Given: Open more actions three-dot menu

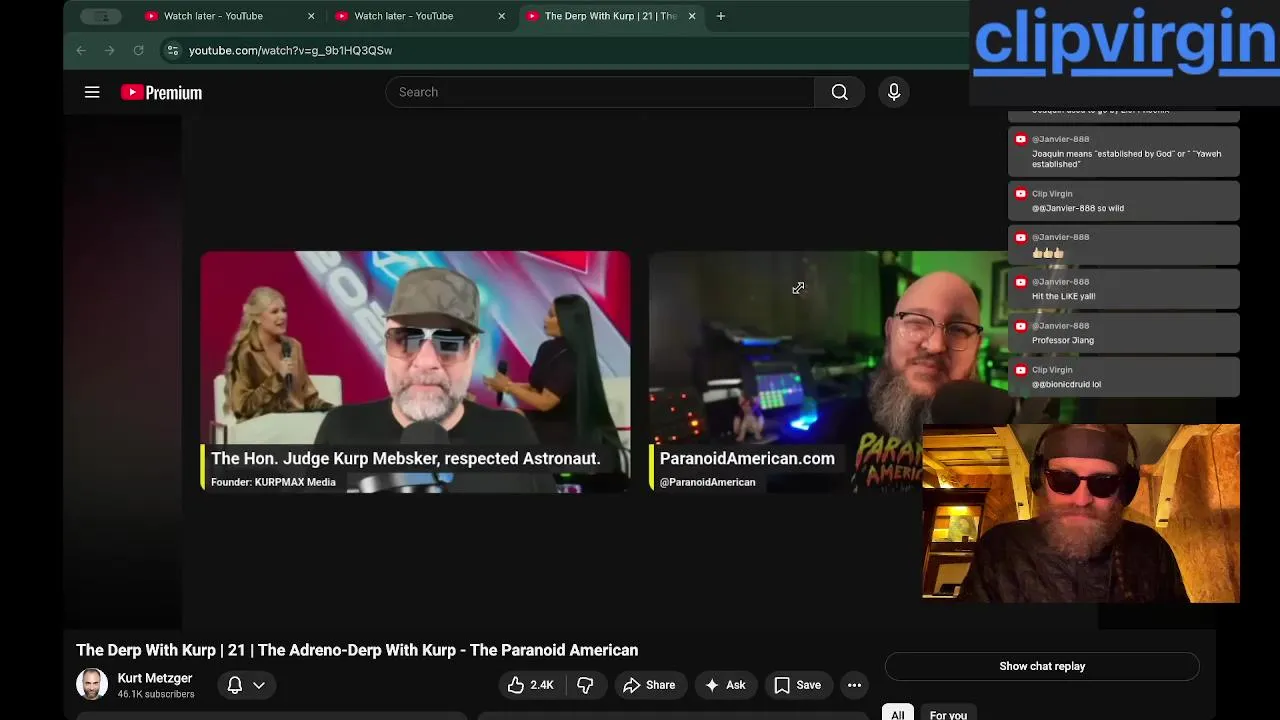Looking at the screenshot, I should (x=854, y=685).
